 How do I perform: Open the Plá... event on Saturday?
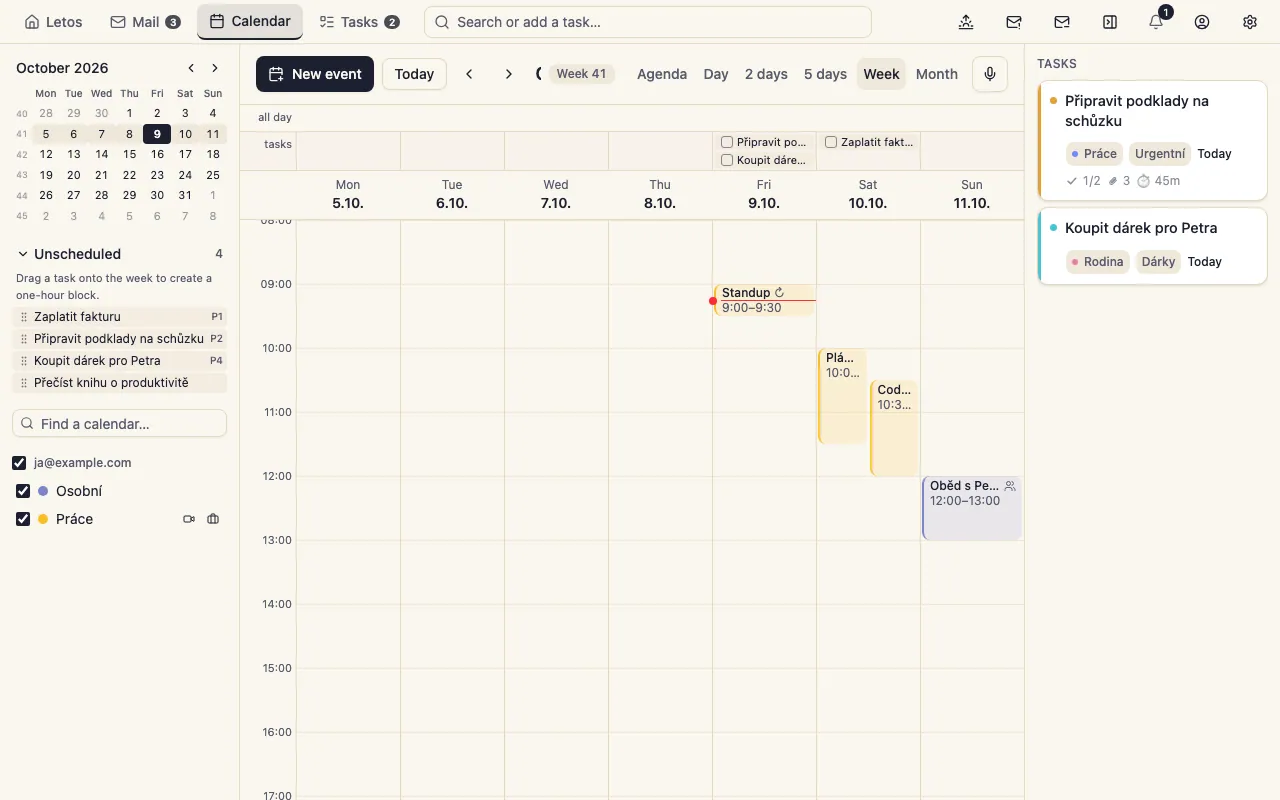pos(842,396)
